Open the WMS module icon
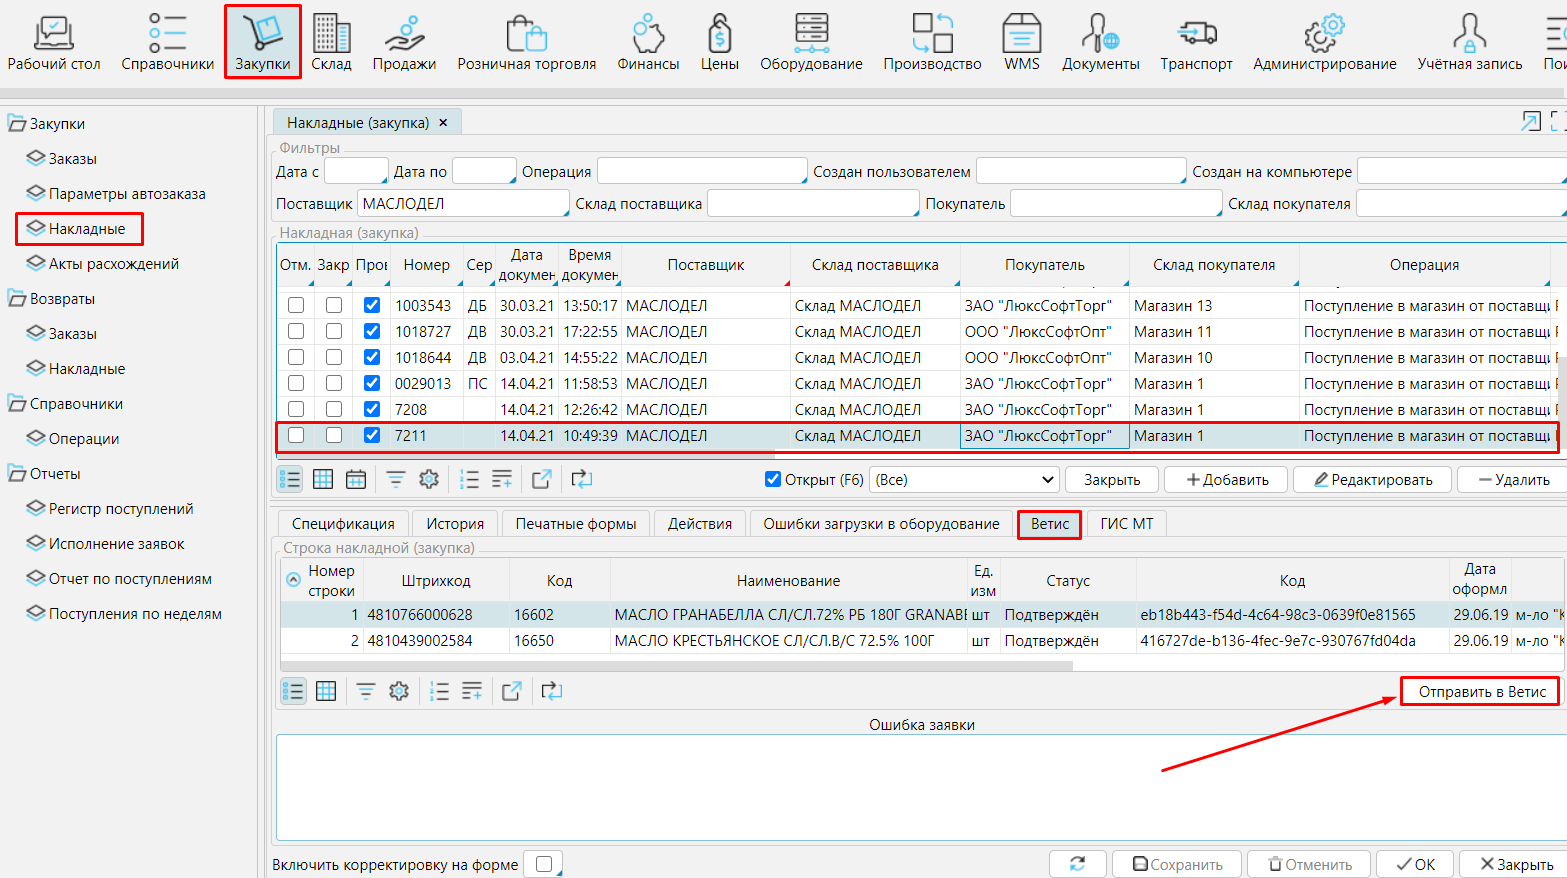Viewport: 1567px width, 878px height. pyautogui.click(x=1021, y=34)
